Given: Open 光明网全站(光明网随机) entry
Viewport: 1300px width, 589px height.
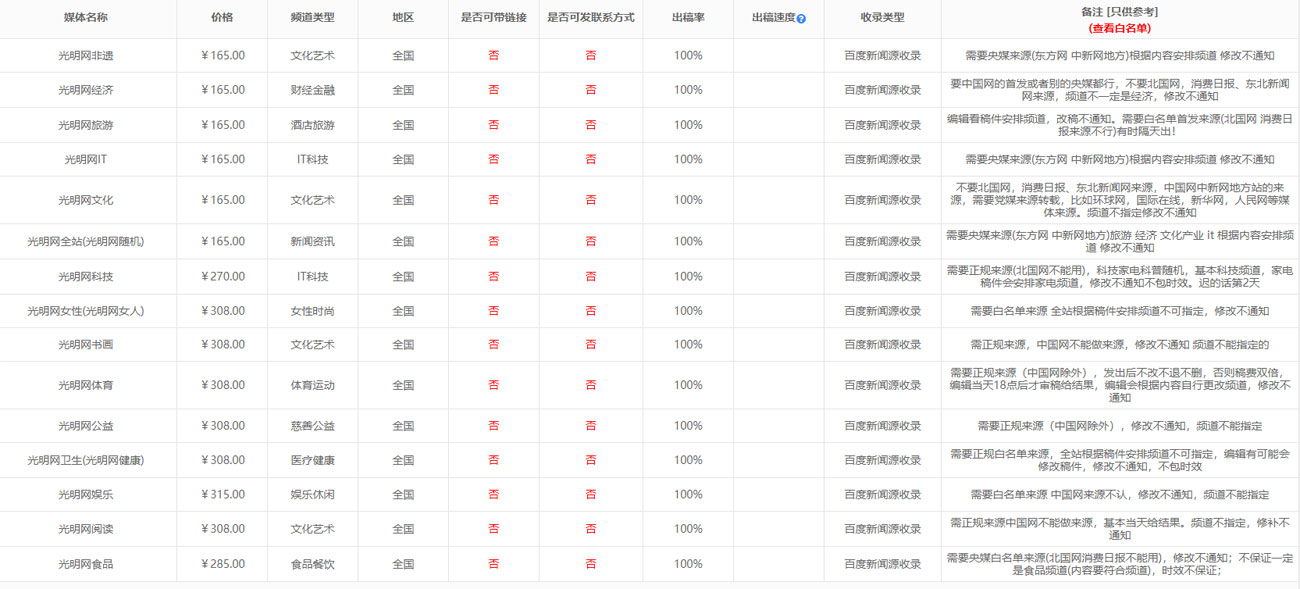Looking at the screenshot, I should point(85,241).
